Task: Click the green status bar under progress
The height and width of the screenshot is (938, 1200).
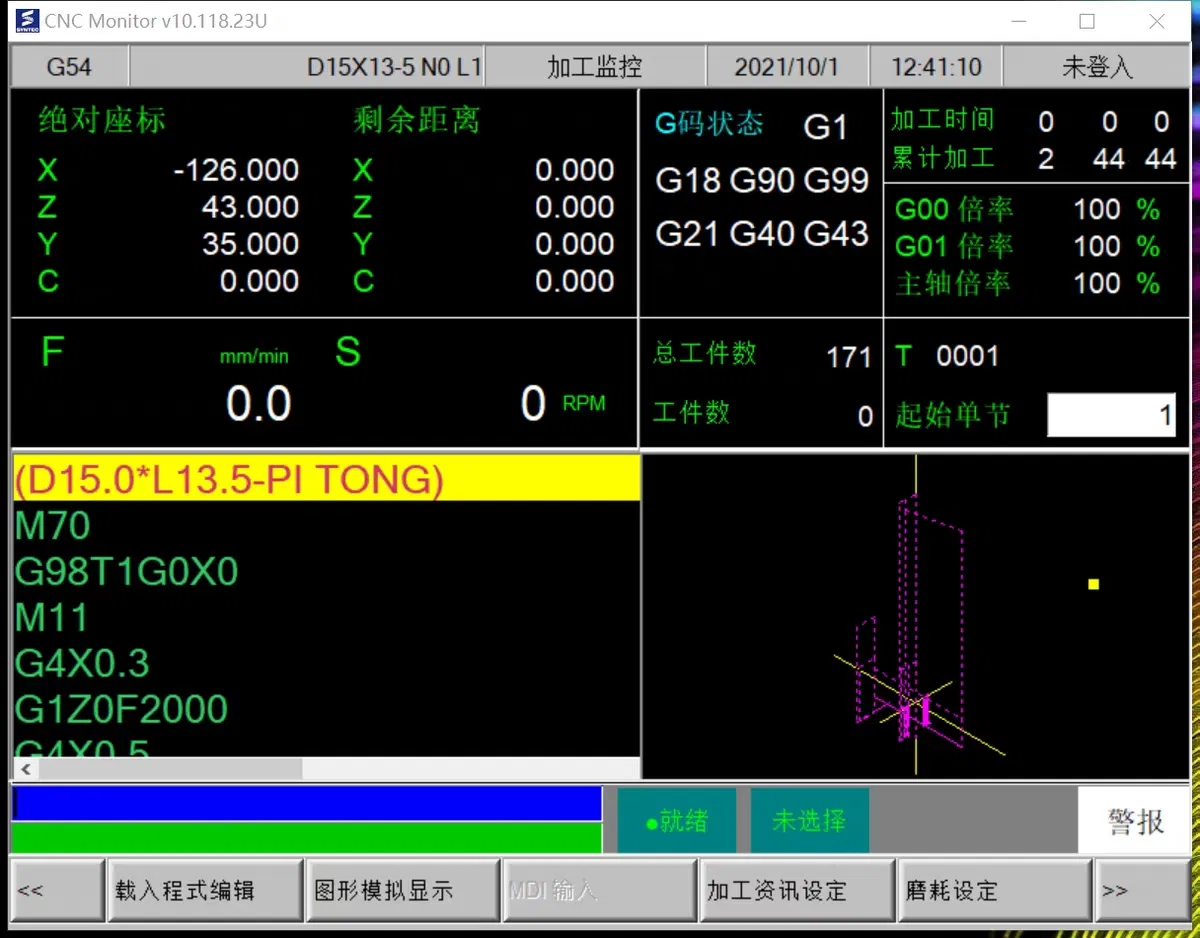Action: click(307, 838)
